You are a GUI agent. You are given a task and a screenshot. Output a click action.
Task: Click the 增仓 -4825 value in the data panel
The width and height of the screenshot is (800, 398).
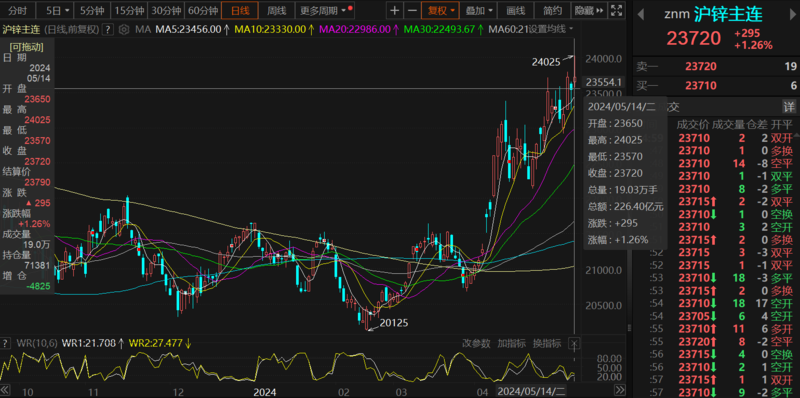39,286
